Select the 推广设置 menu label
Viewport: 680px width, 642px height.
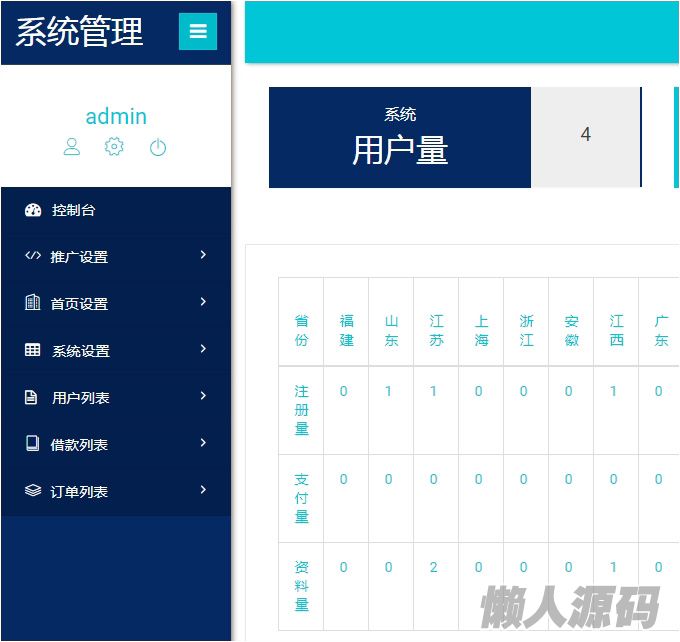pos(79,257)
